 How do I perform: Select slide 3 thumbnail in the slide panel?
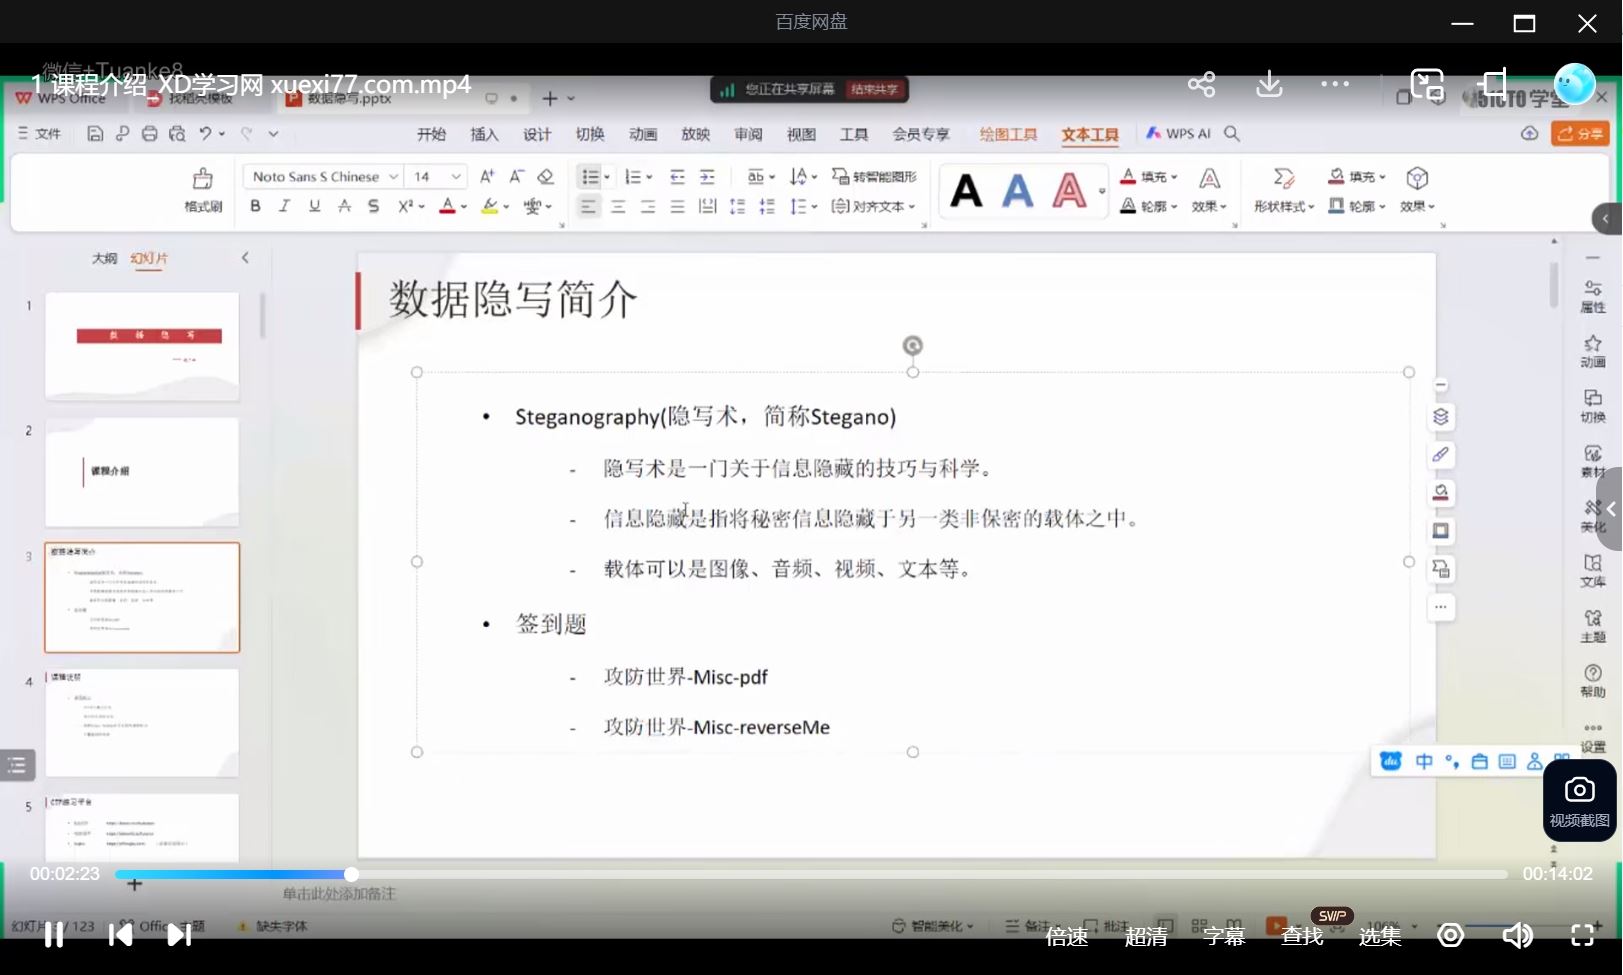[141, 597]
